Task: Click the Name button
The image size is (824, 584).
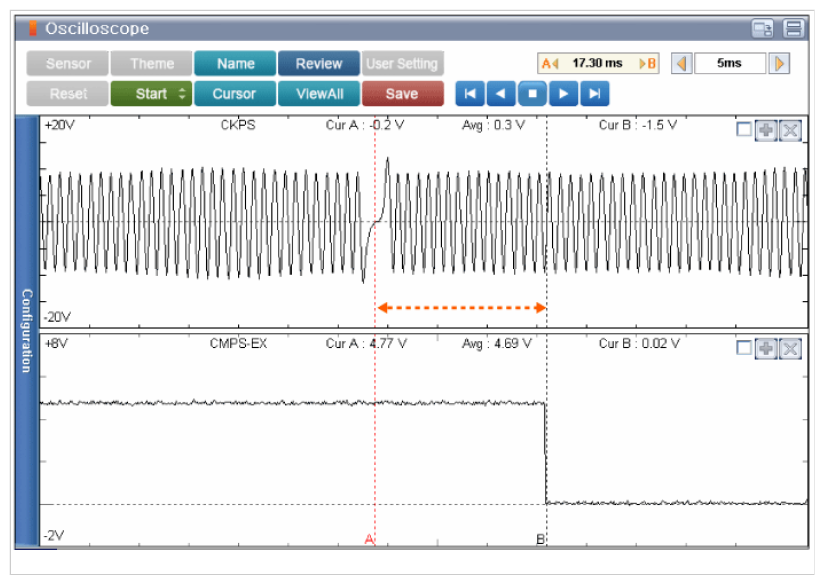Action: click(x=235, y=64)
